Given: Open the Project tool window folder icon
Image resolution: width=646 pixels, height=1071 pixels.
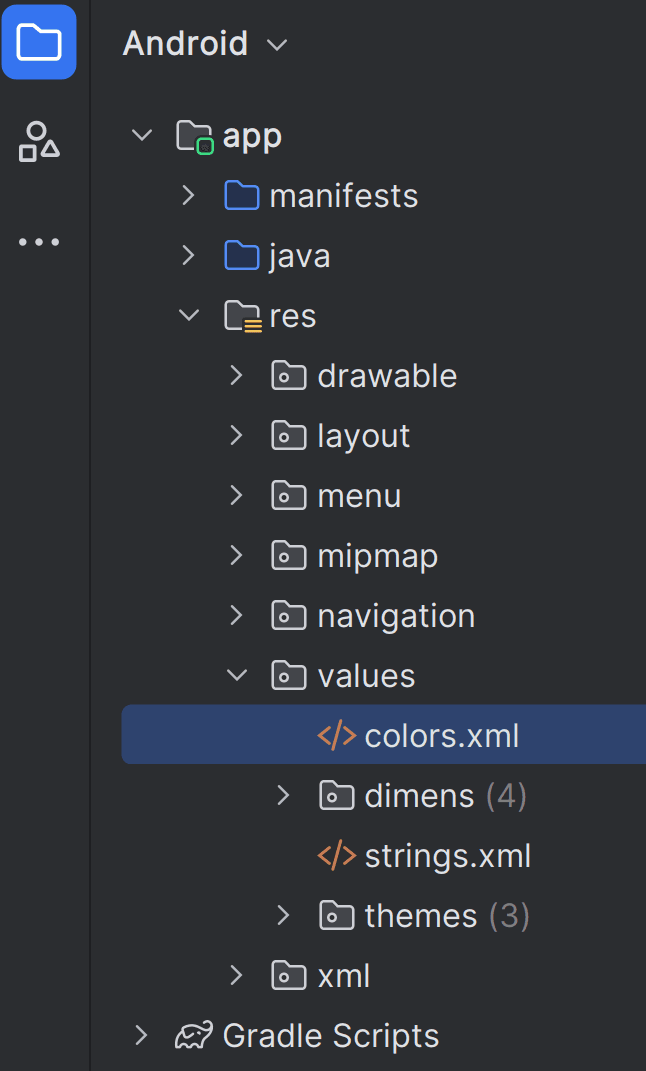Looking at the screenshot, I should [39, 42].
